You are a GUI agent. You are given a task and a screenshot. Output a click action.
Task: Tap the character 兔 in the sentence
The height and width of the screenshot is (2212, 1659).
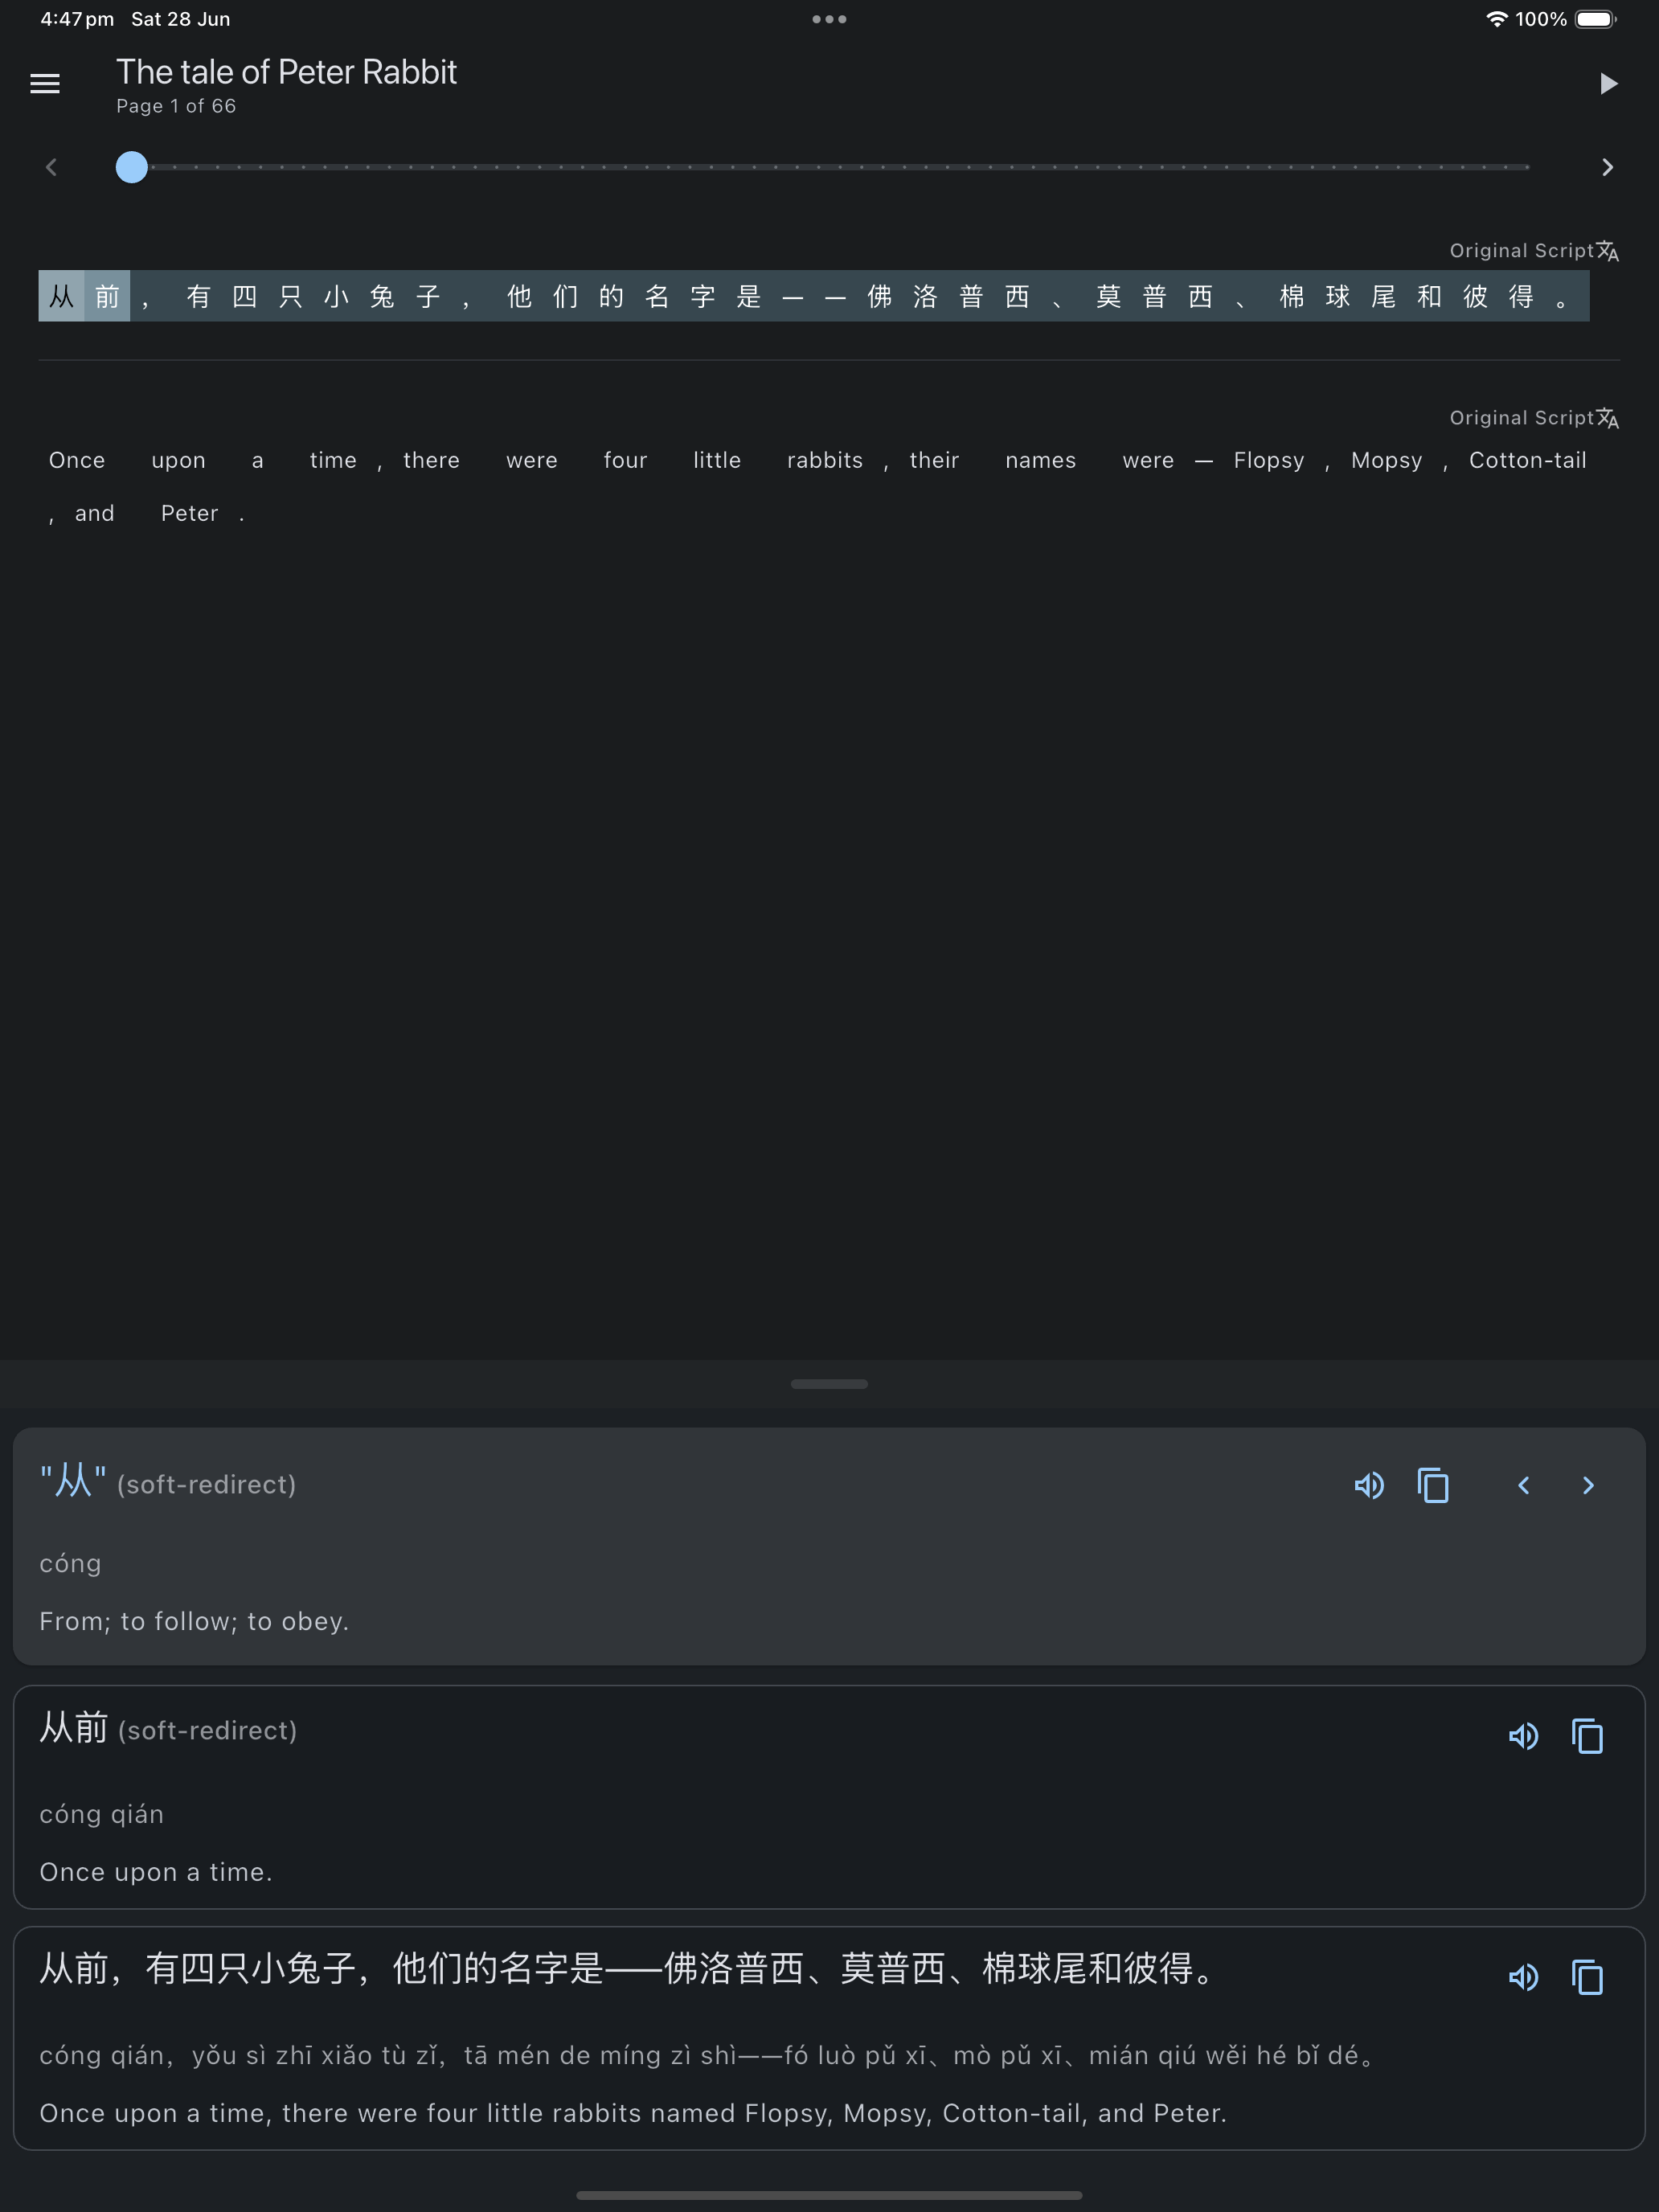[x=382, y=296]
